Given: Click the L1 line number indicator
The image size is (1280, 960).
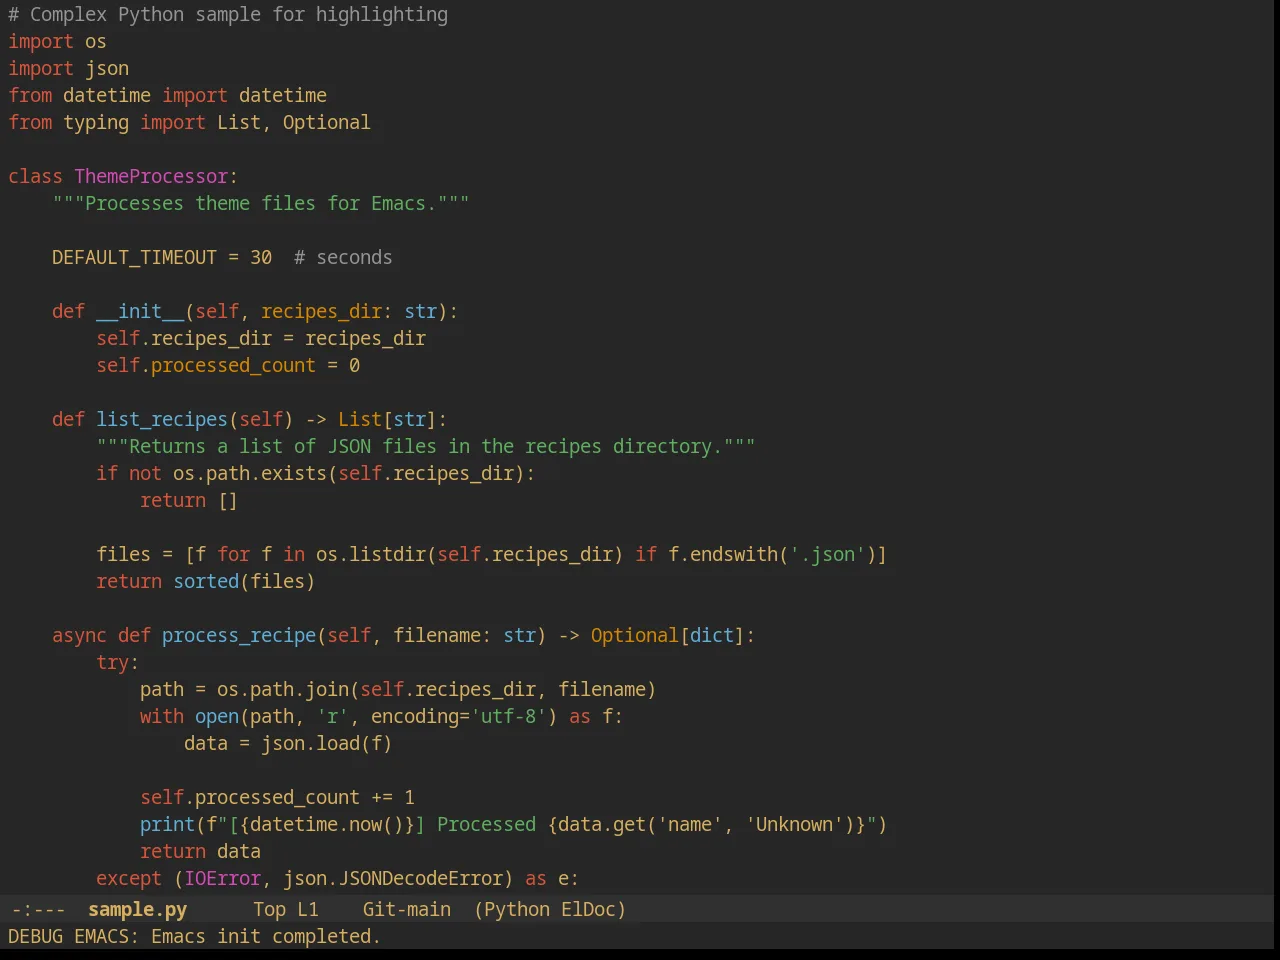Looking at the screenshot, I should point(308,910).
